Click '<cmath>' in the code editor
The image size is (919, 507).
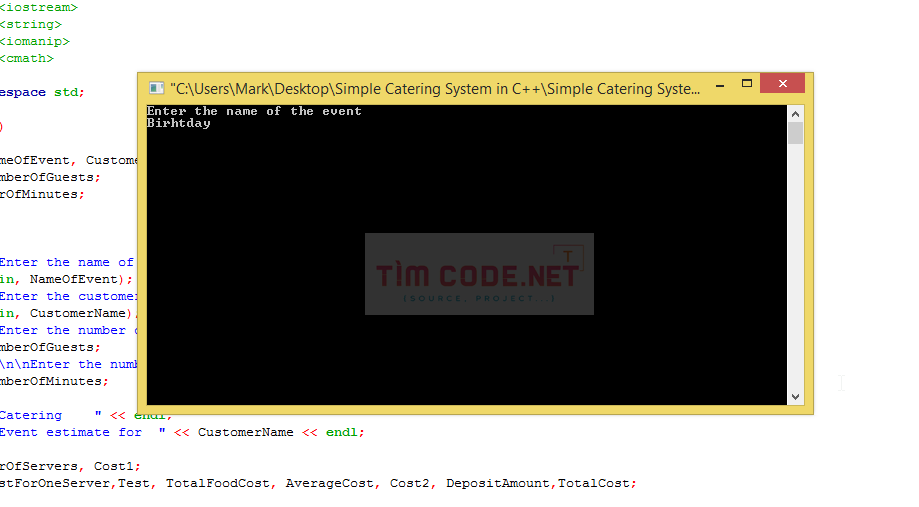[26, 59]
